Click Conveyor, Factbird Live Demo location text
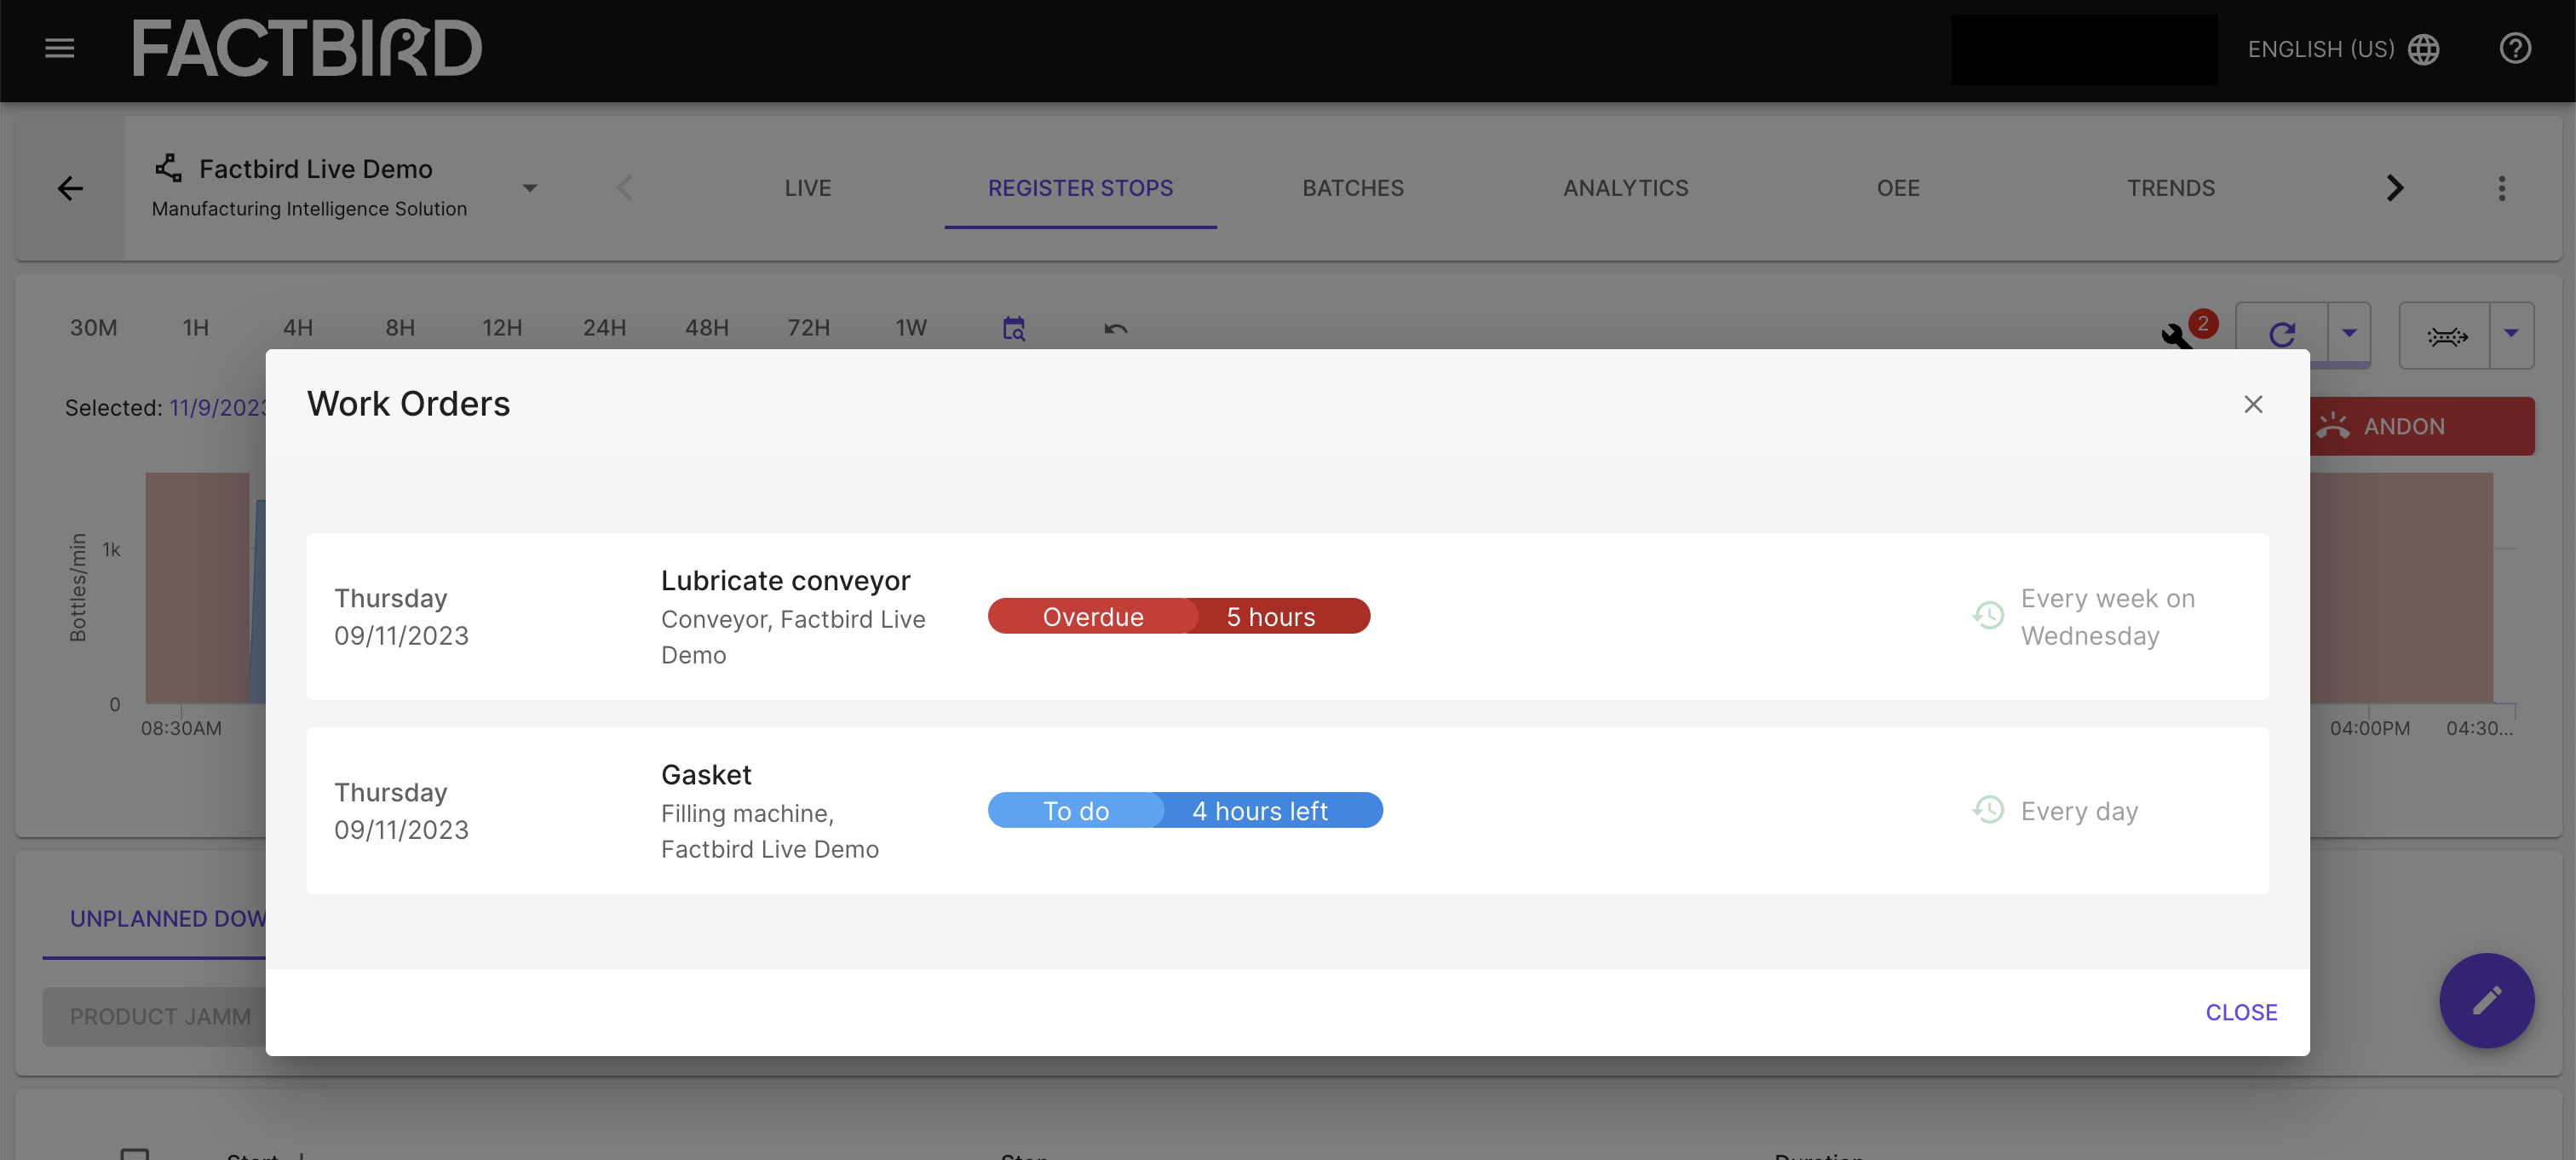 [x=793, y=637]
